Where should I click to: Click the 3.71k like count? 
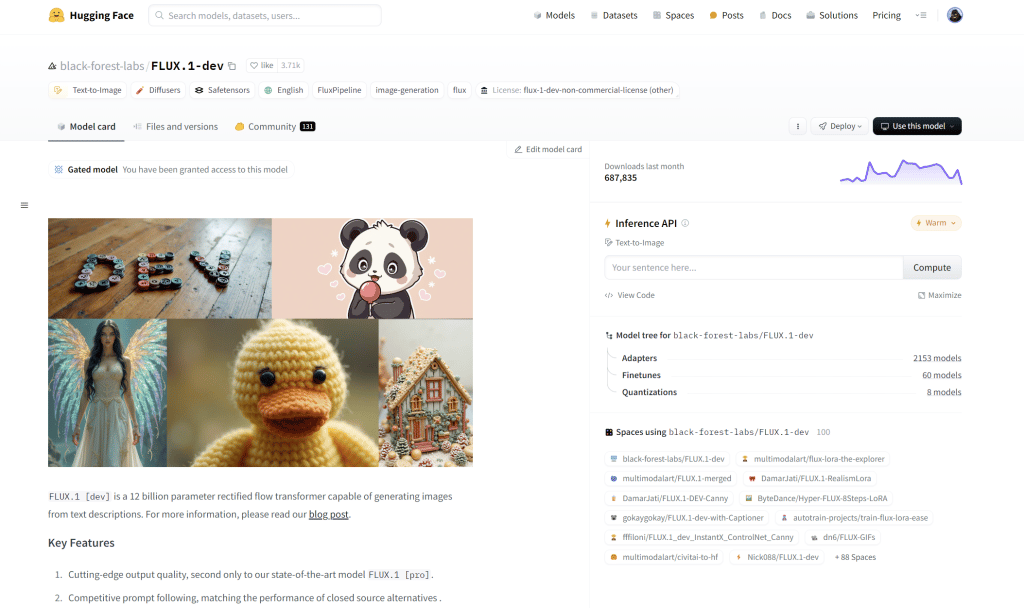click(x=291, y=65)
